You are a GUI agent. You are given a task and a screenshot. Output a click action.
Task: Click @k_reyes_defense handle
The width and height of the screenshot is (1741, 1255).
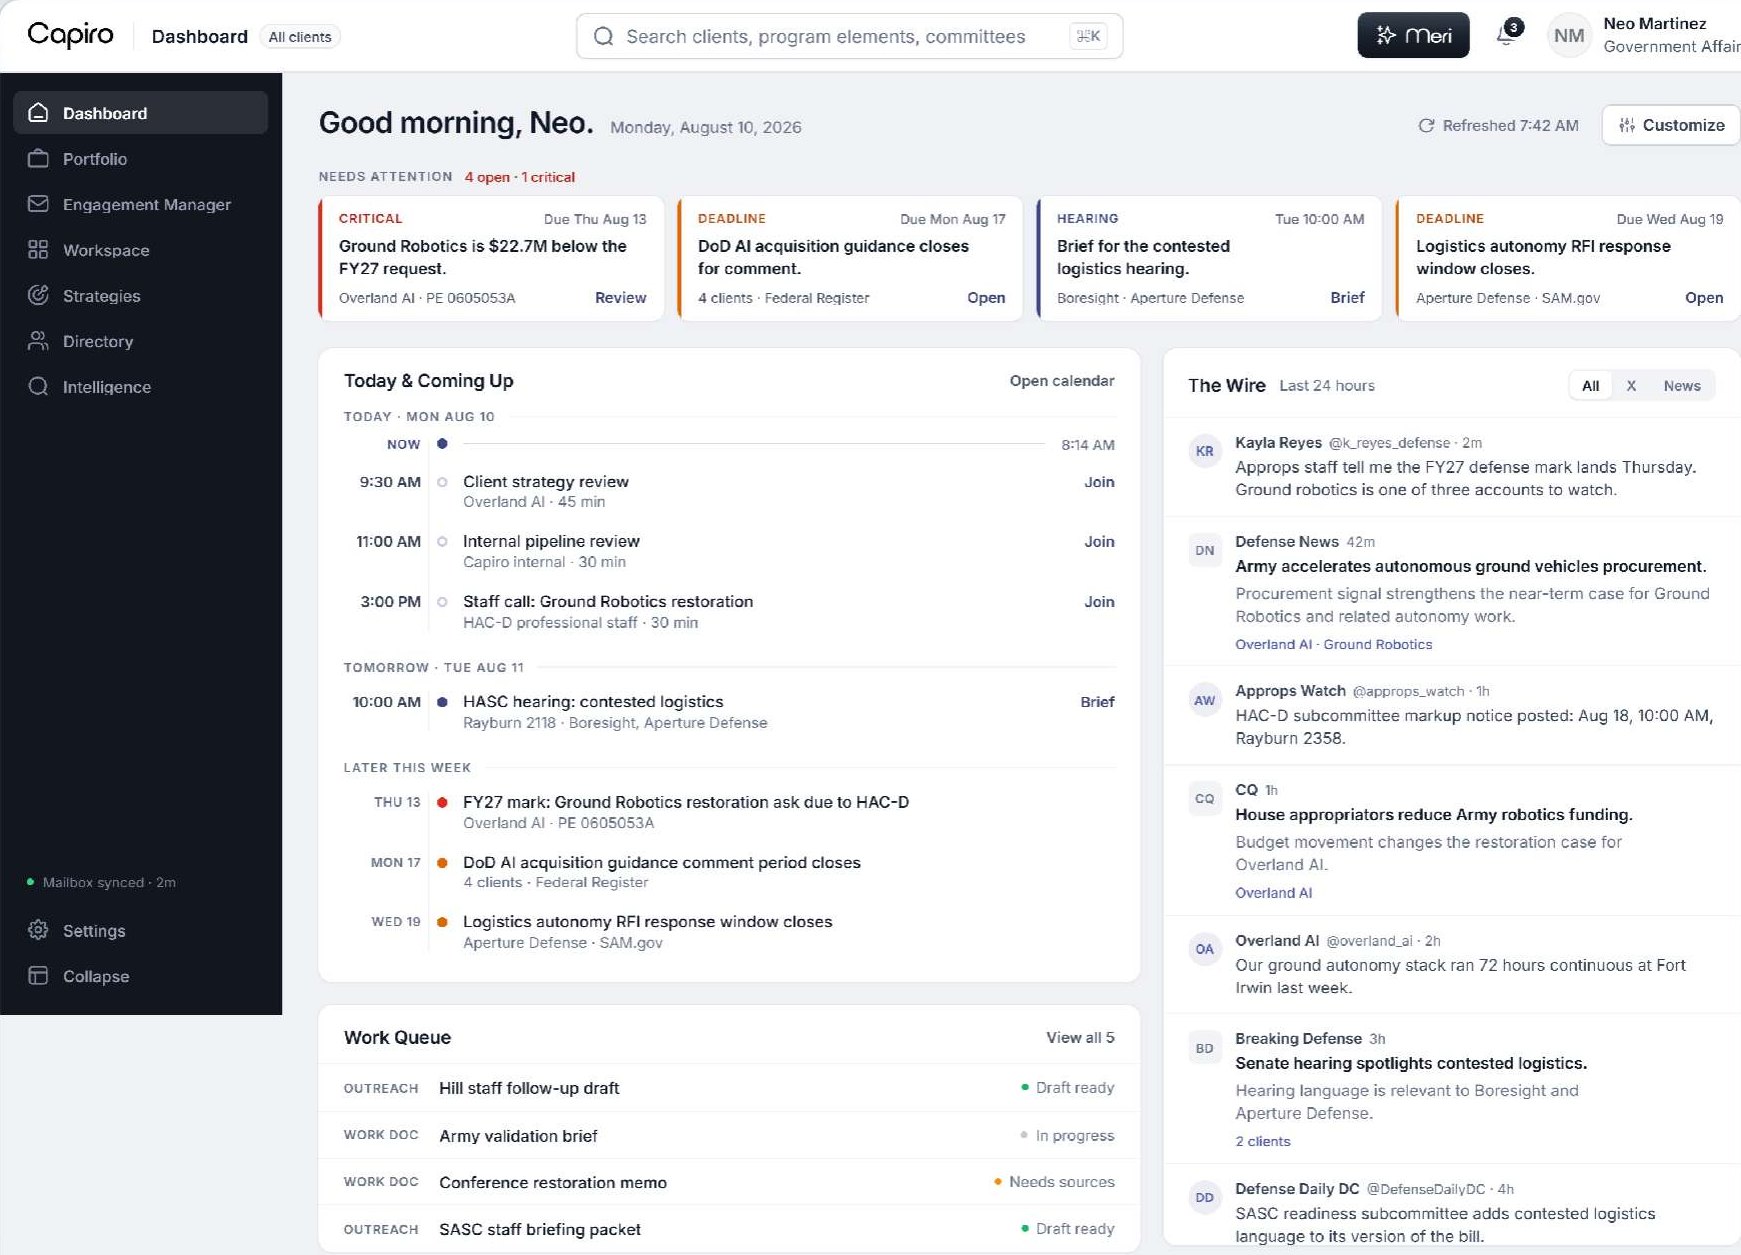(x=1388, y=443)
